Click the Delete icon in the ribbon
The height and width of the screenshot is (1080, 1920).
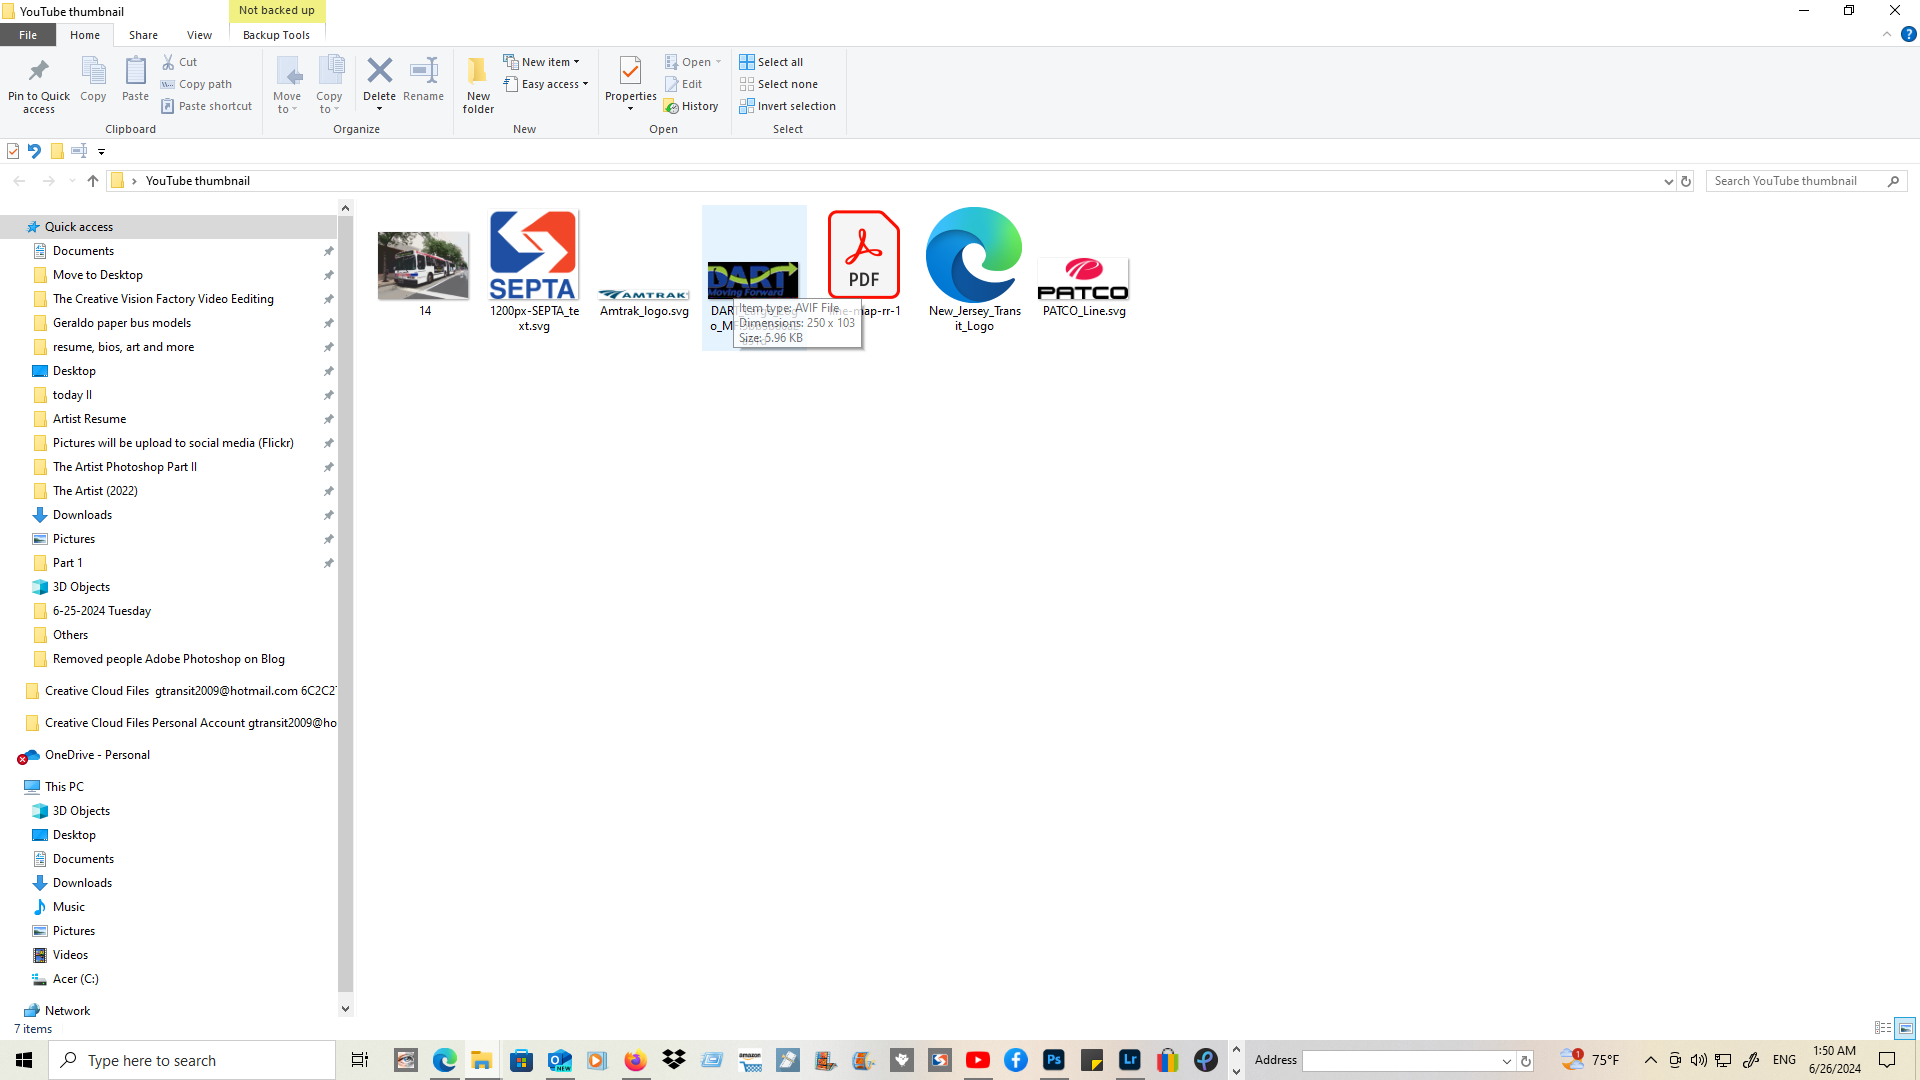379,72
